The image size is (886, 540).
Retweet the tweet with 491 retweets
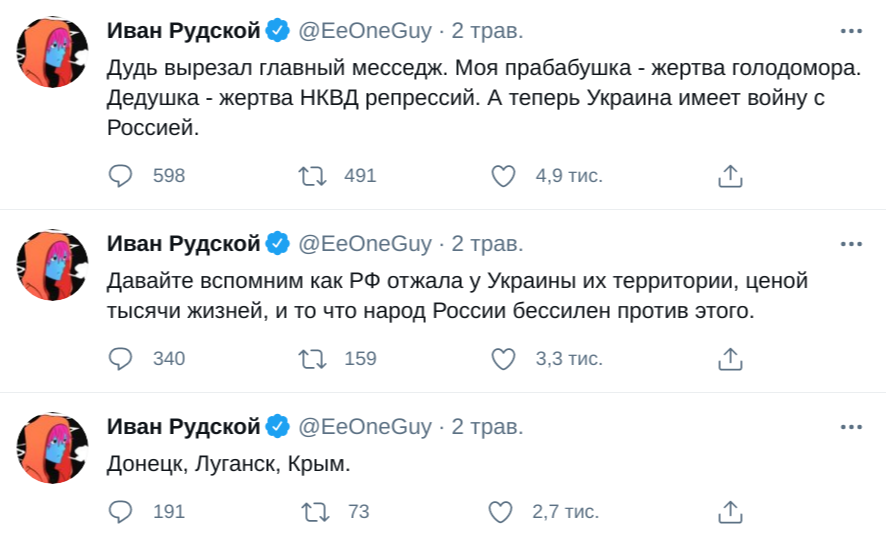click(313, 176)
